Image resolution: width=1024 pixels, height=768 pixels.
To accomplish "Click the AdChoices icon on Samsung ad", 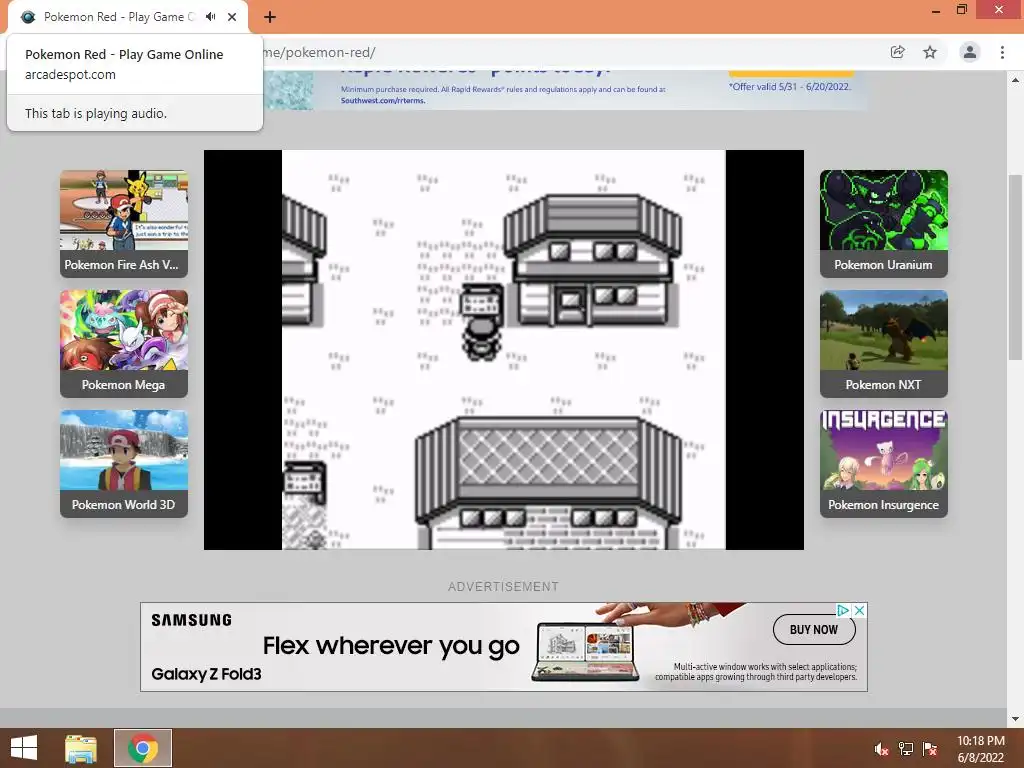I will coord(844,610).
